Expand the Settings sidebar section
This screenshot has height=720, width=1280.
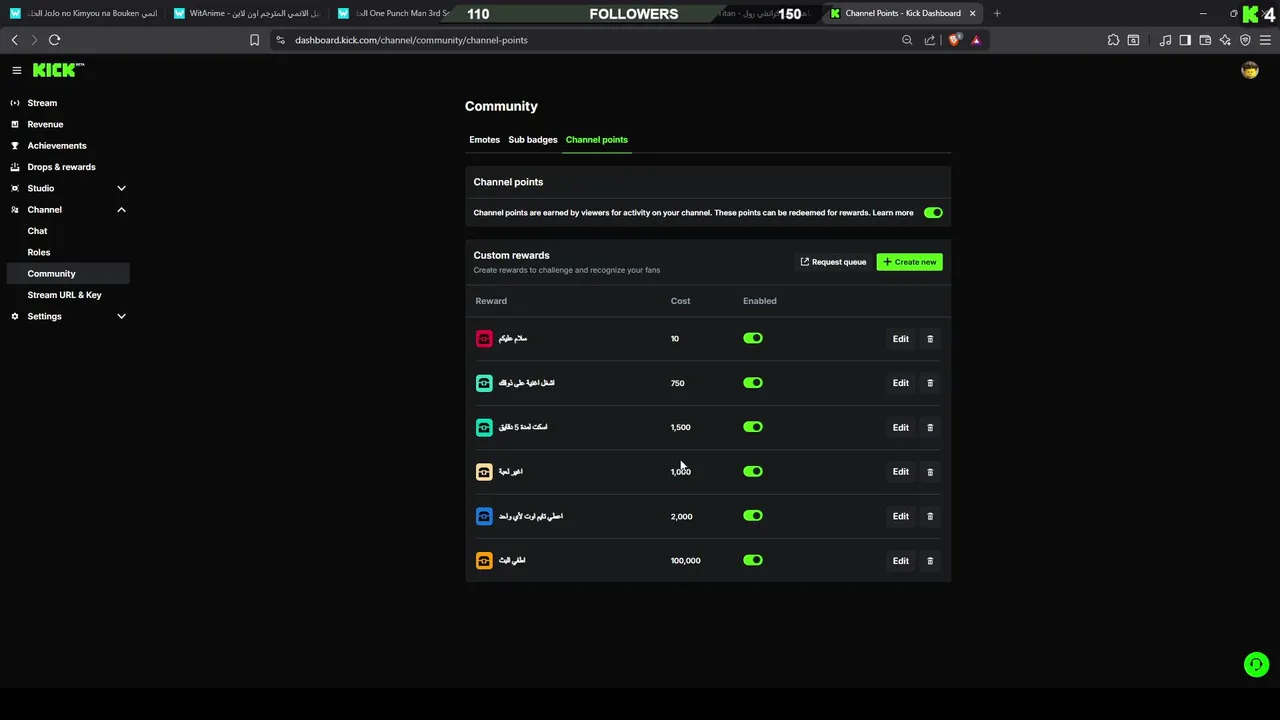pos(121,316)
